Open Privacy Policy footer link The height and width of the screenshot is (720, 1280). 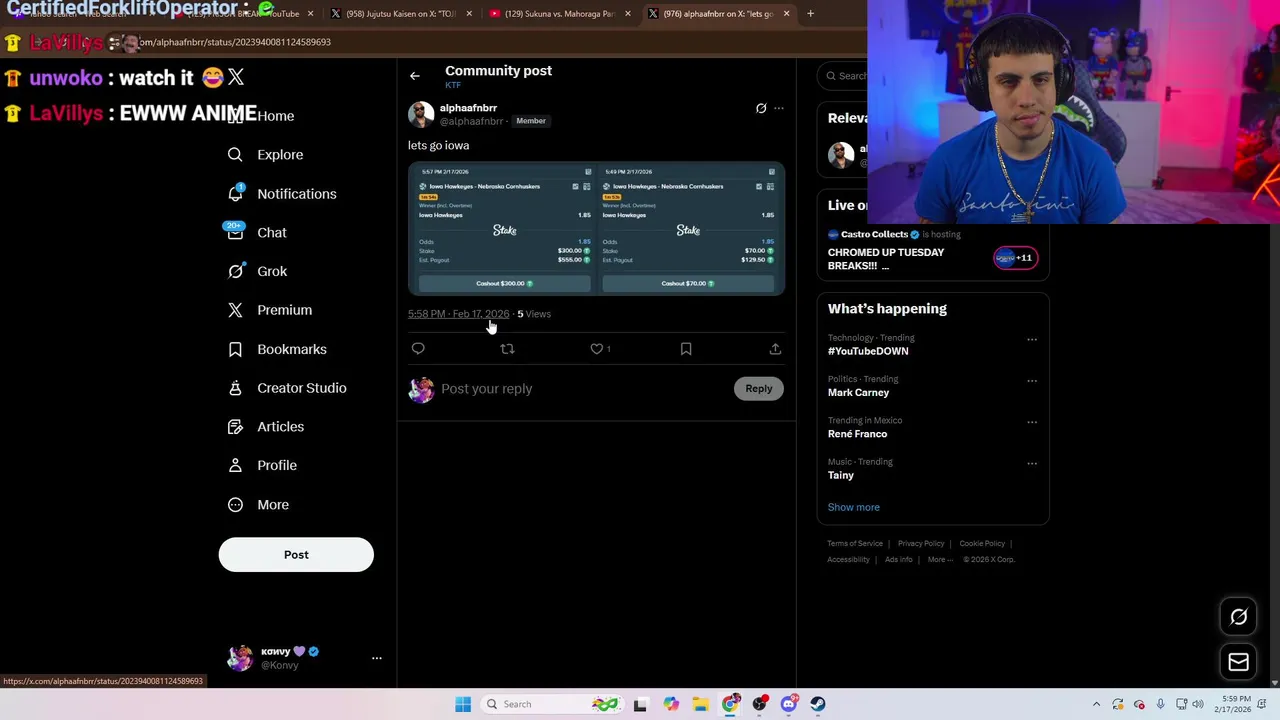(x=921, y=544)
